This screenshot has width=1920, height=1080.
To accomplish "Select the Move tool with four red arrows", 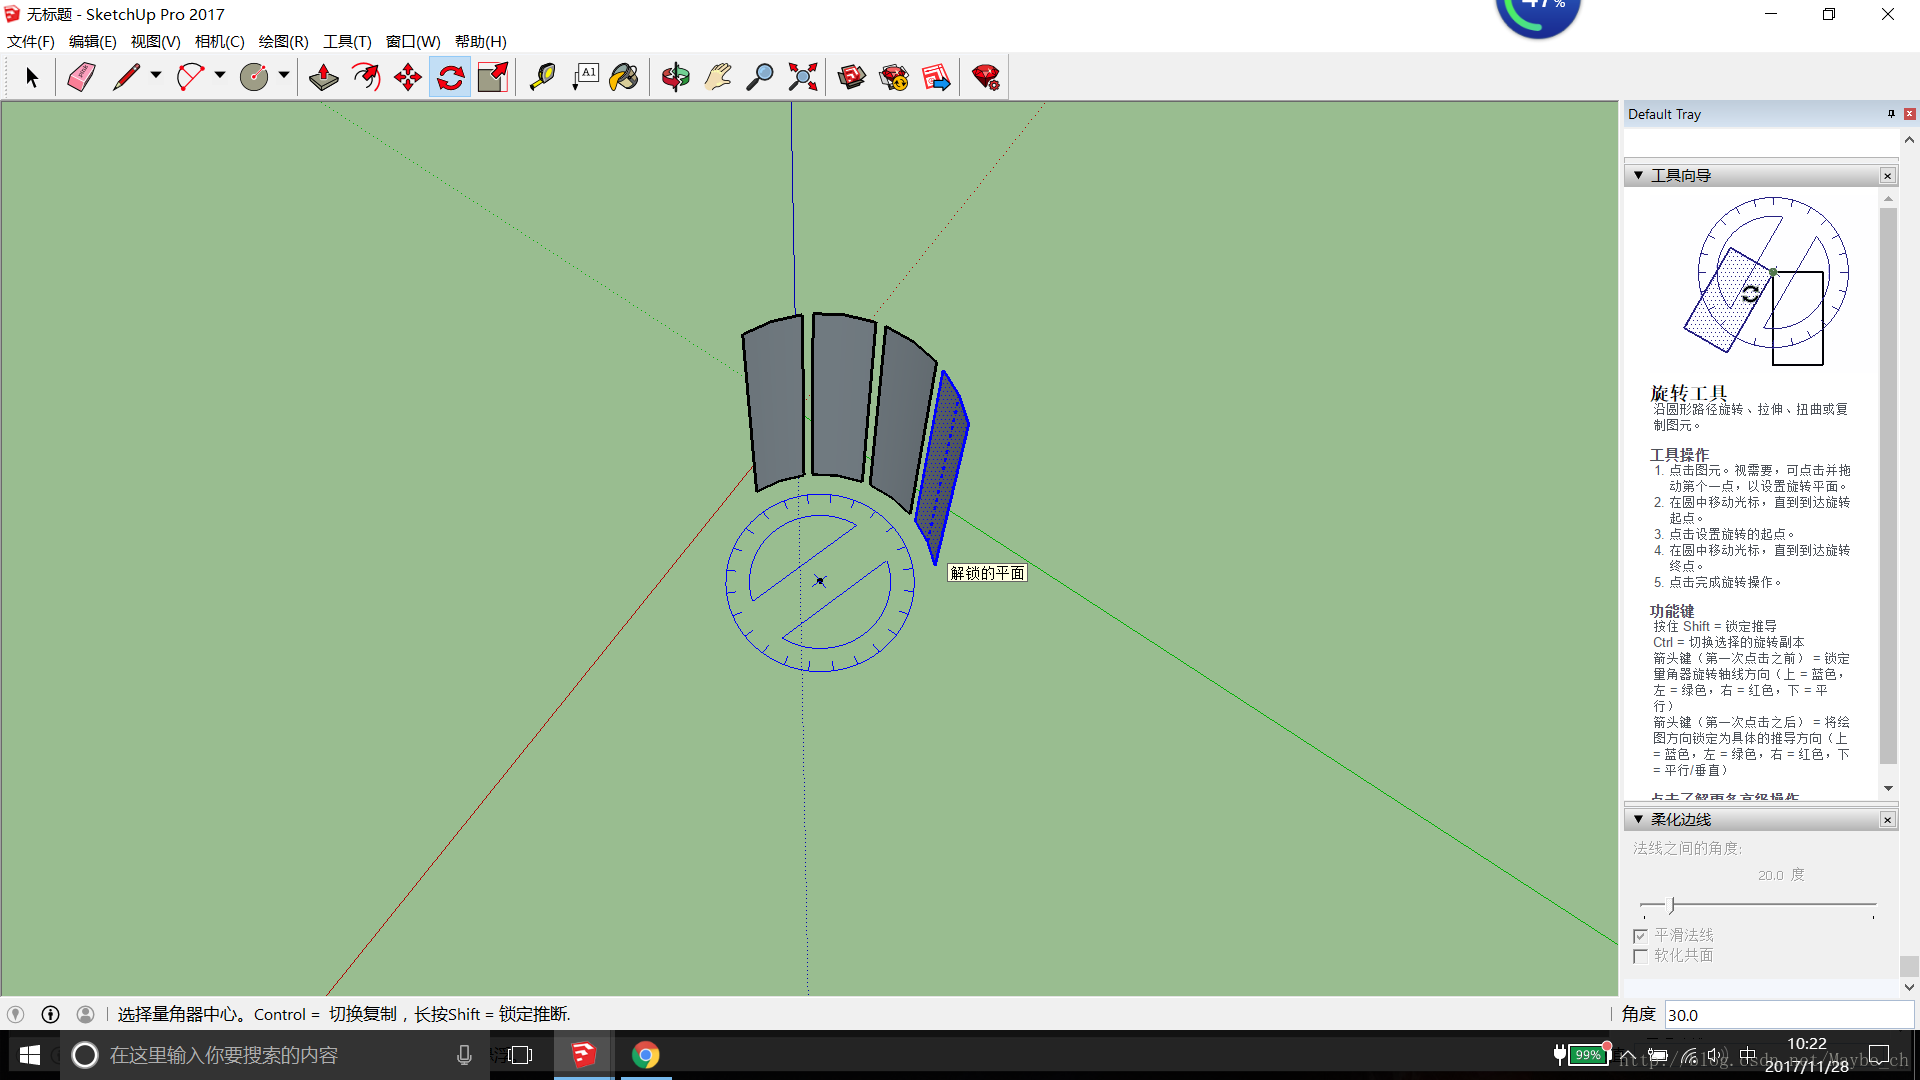I will tap(408, 77).
